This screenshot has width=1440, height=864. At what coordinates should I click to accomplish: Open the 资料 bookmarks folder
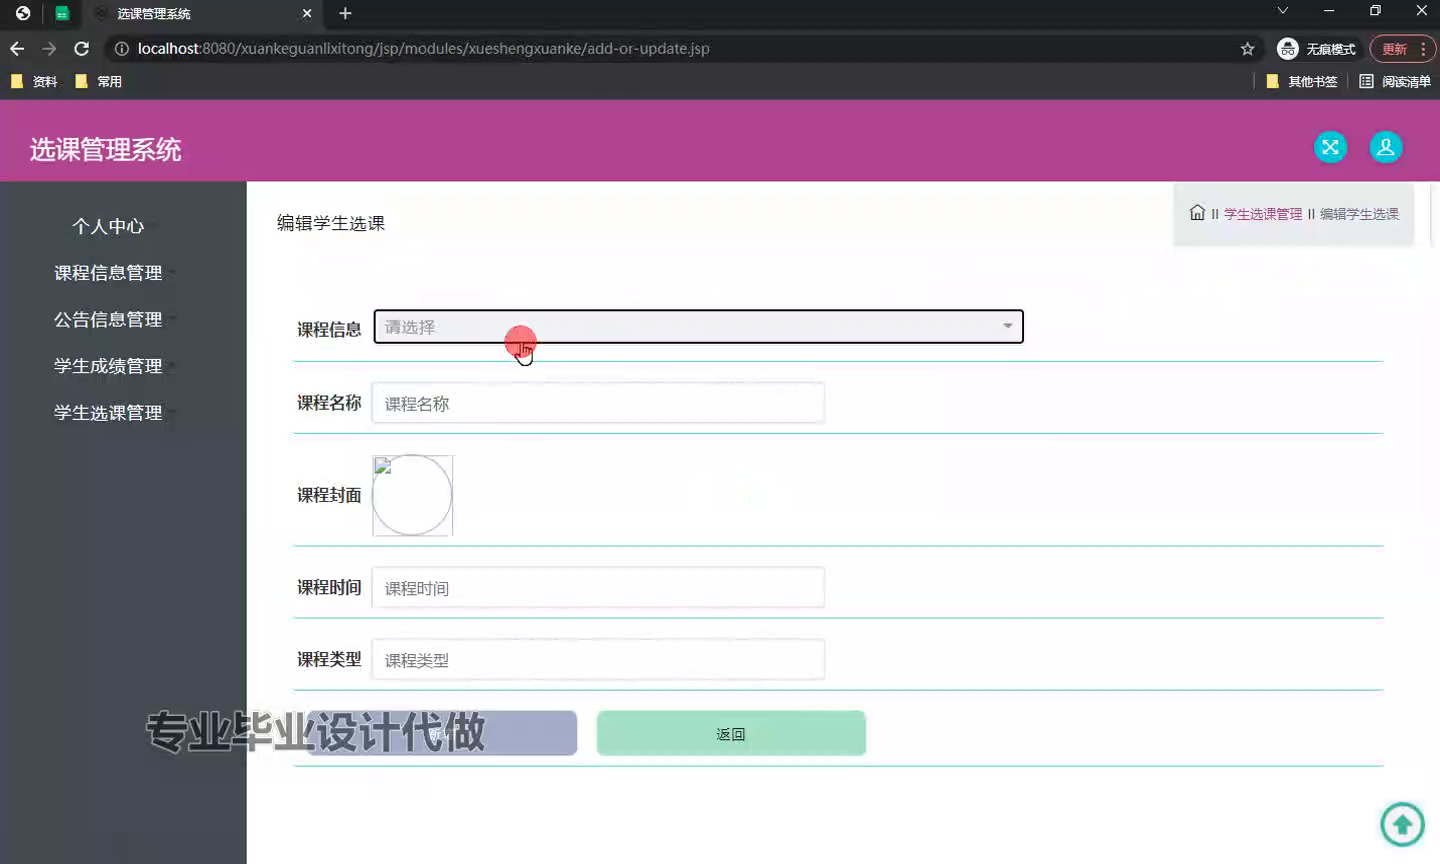coord(34,81)
